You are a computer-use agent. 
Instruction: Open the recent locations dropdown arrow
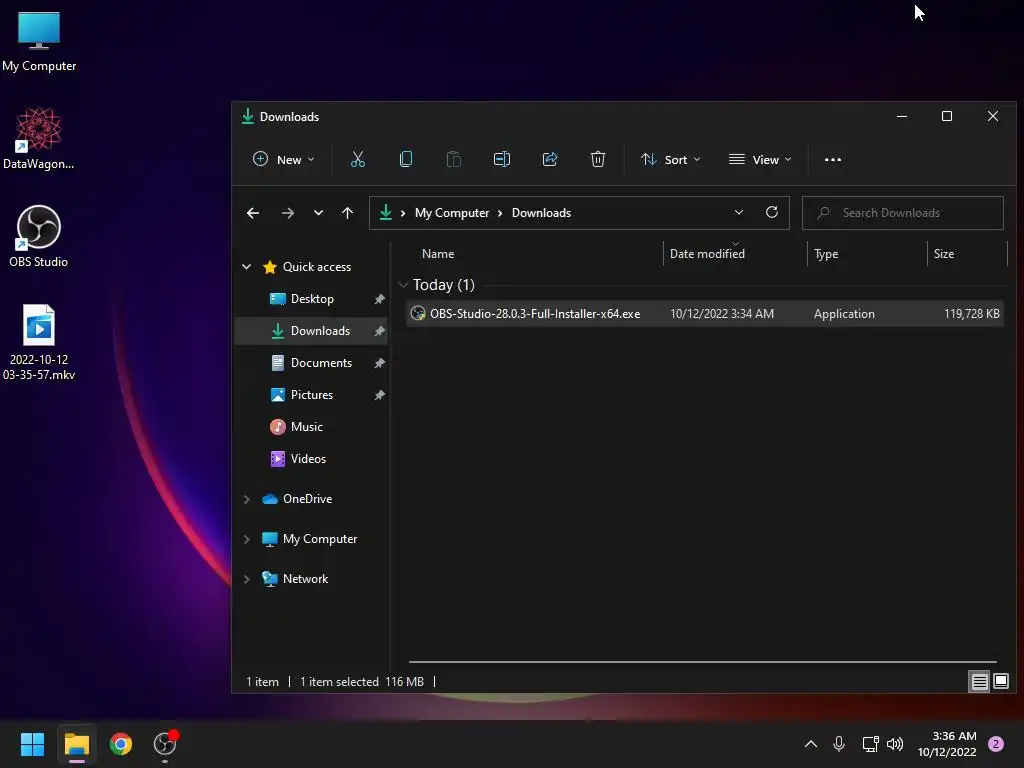(x=318, y=213)
